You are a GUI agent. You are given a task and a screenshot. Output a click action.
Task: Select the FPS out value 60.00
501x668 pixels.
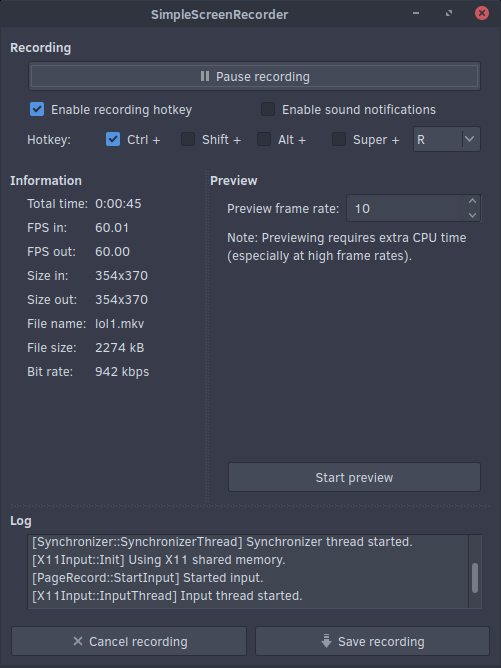pyautogui.click(x=112, y=251)
